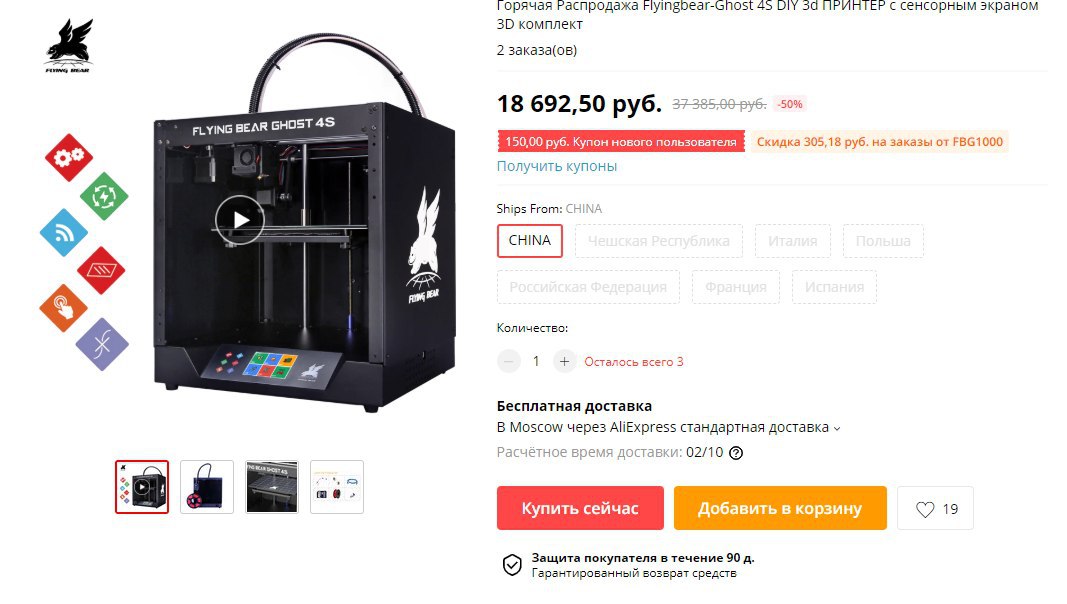
Task: Click the Flying Bear logo
Action: pyautogui.click(x=69, y=46)
